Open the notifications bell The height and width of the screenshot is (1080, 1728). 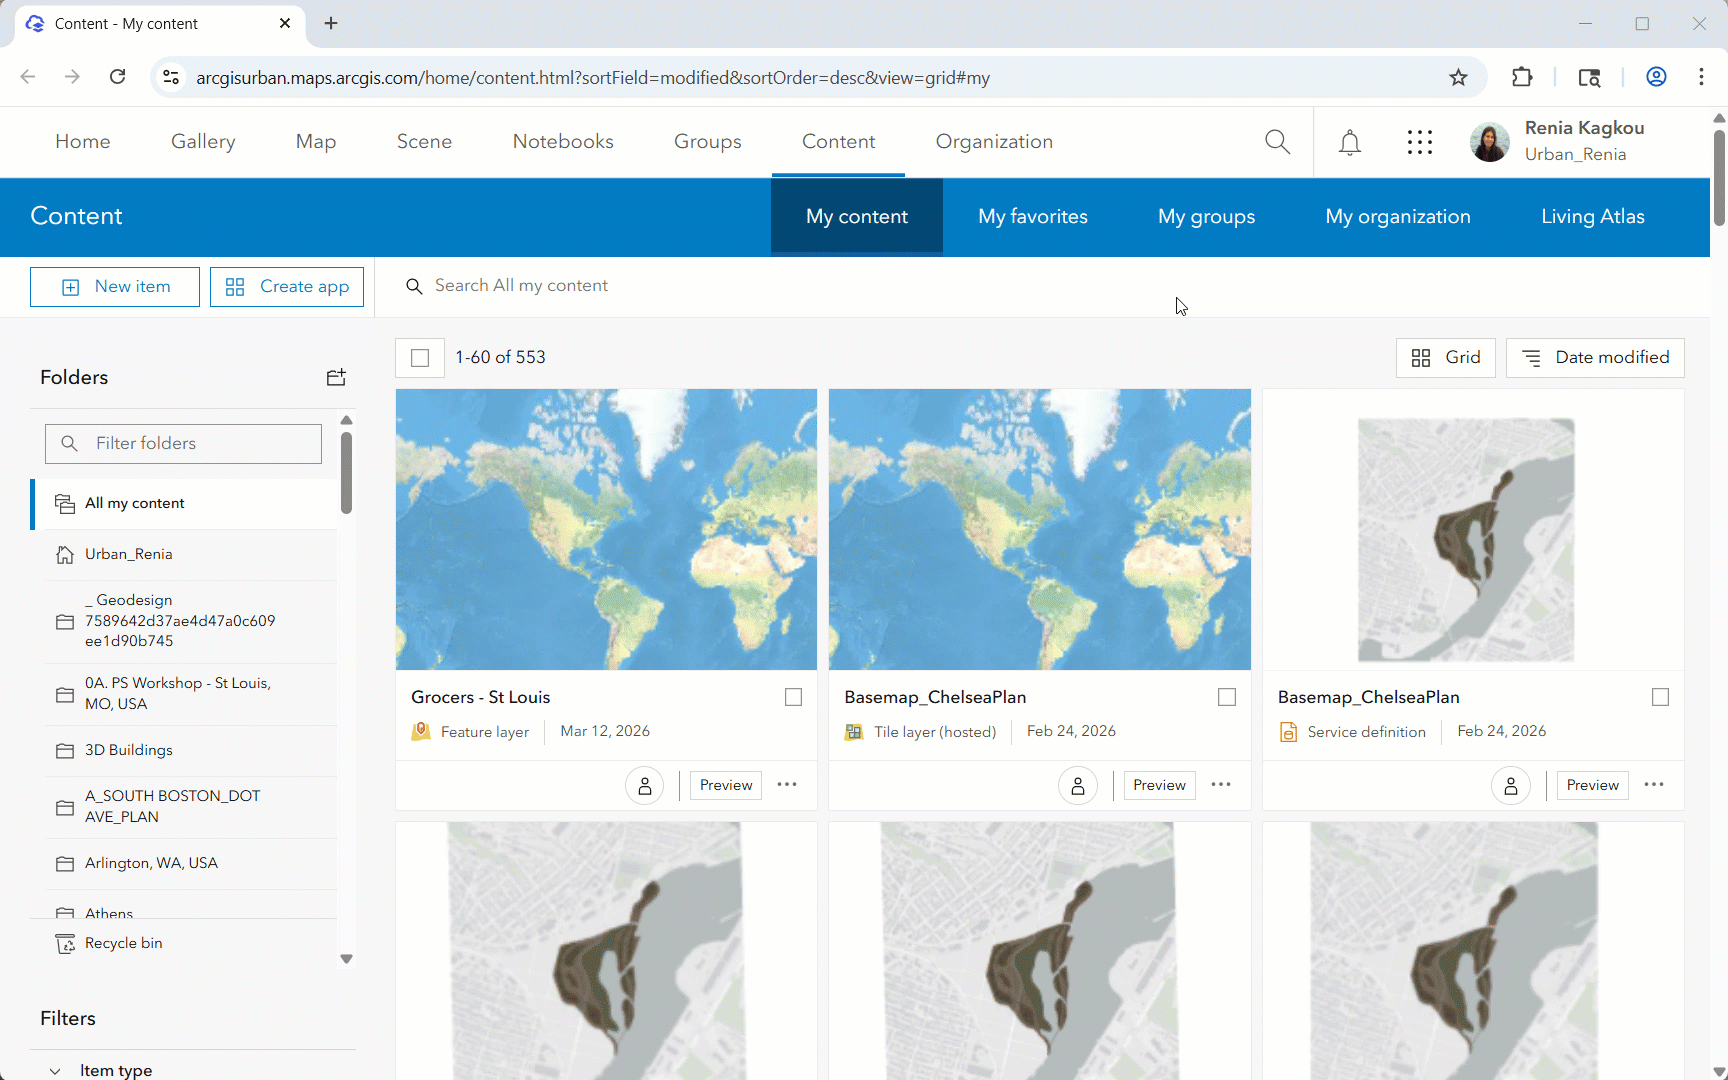(1349, 142)
